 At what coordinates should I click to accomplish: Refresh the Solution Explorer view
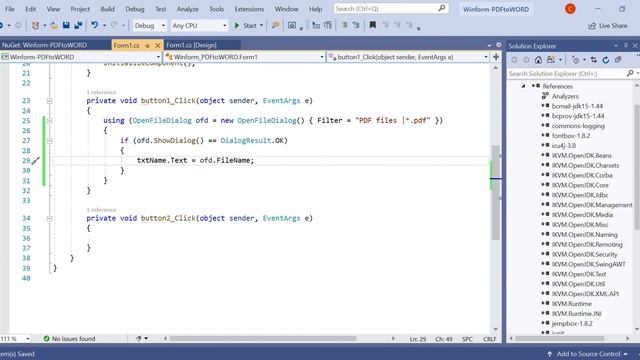coord(606,60)
